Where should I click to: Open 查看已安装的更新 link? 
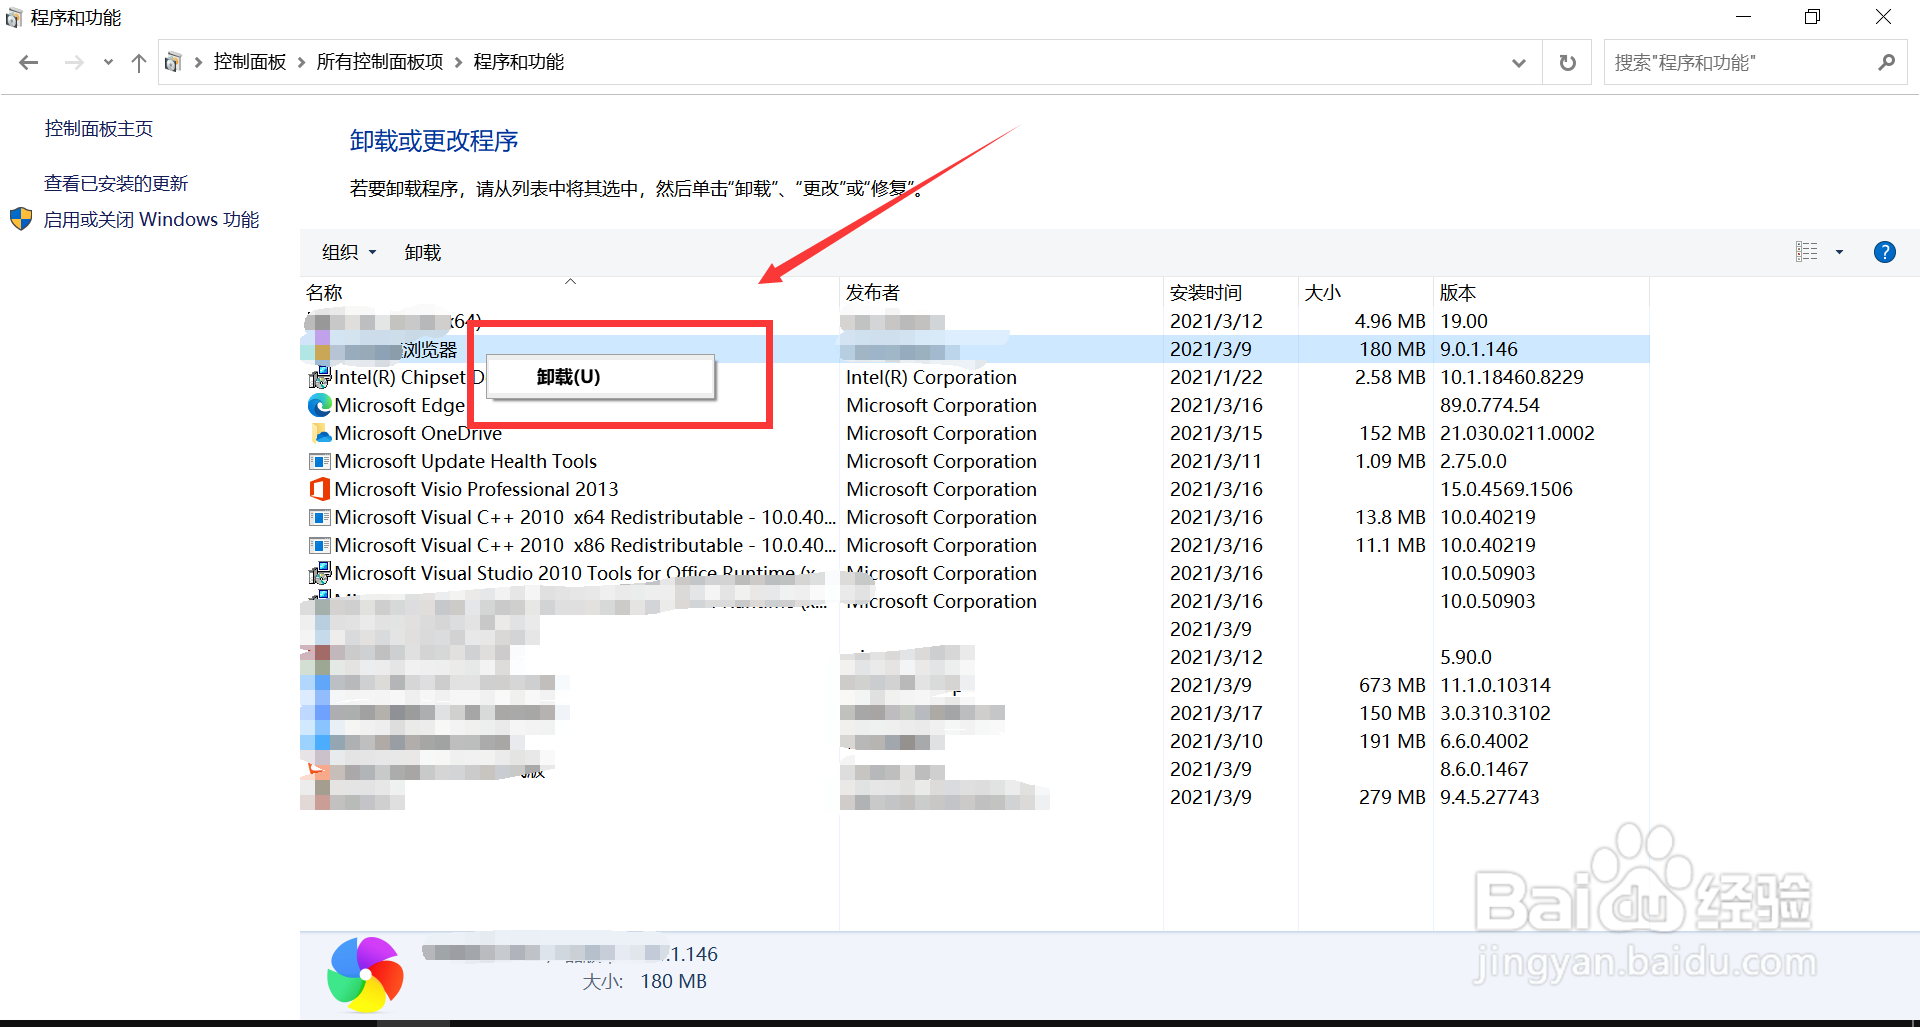tap(116, 184)
